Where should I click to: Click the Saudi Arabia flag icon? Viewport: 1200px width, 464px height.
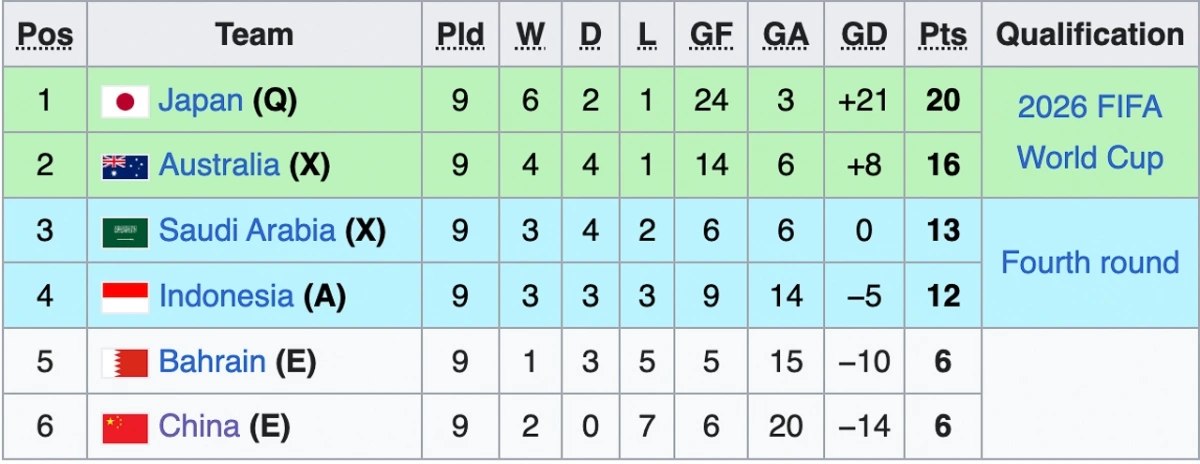(x=125, y=232)
